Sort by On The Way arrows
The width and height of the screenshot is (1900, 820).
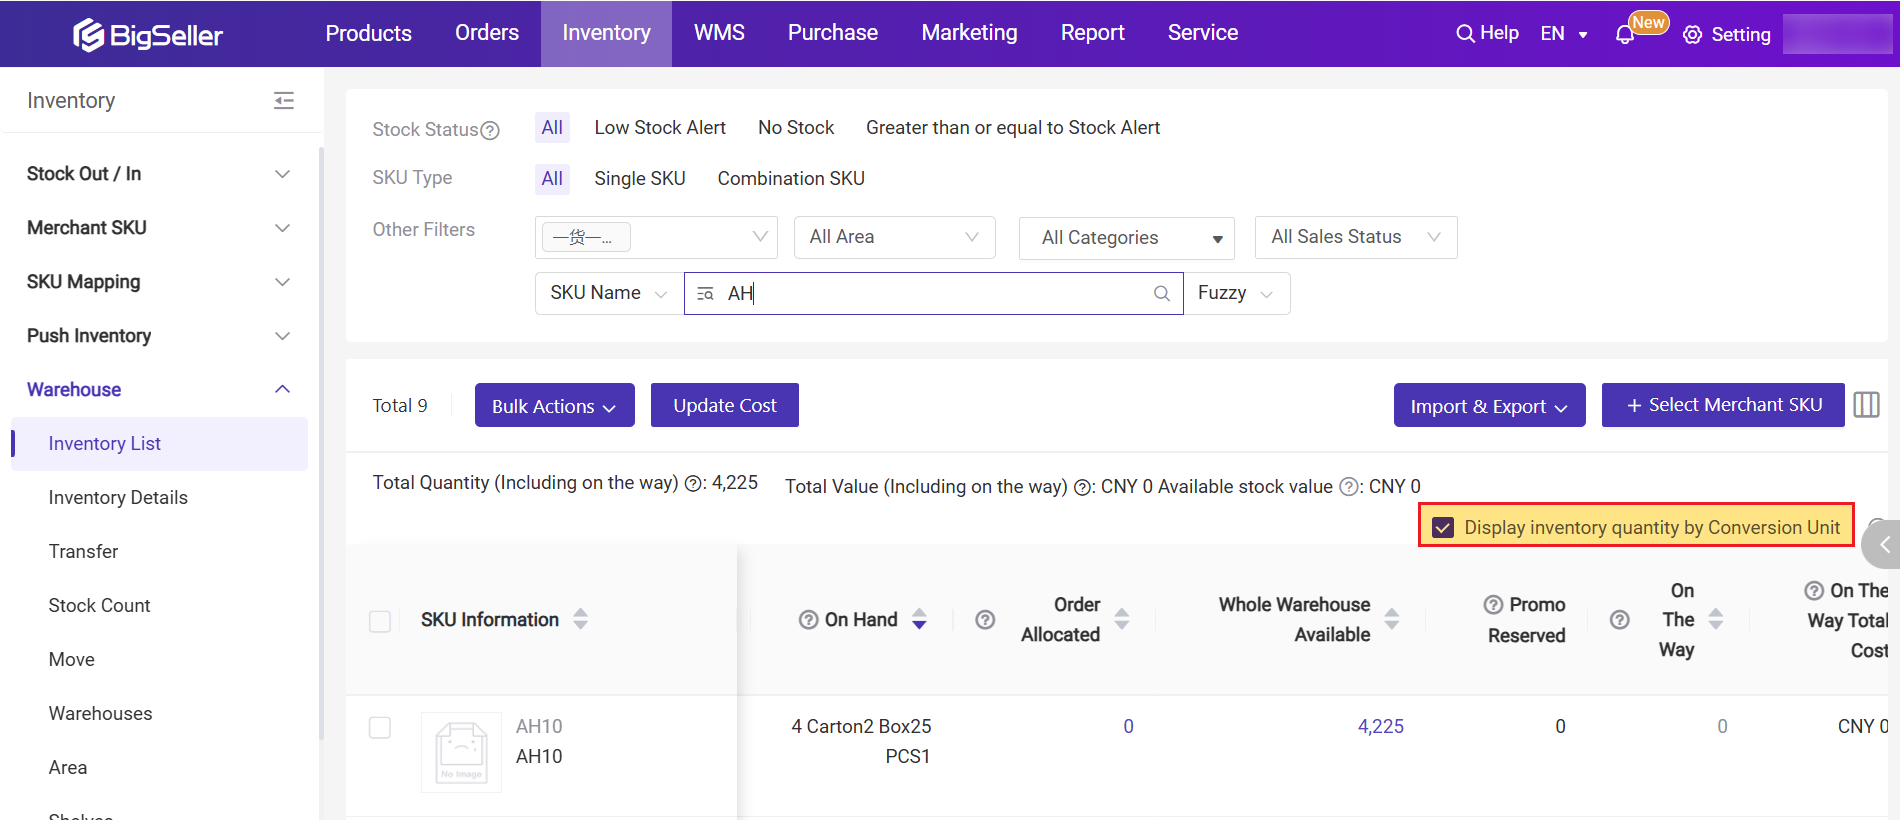pyautogui.click(x=1716, y=619)
